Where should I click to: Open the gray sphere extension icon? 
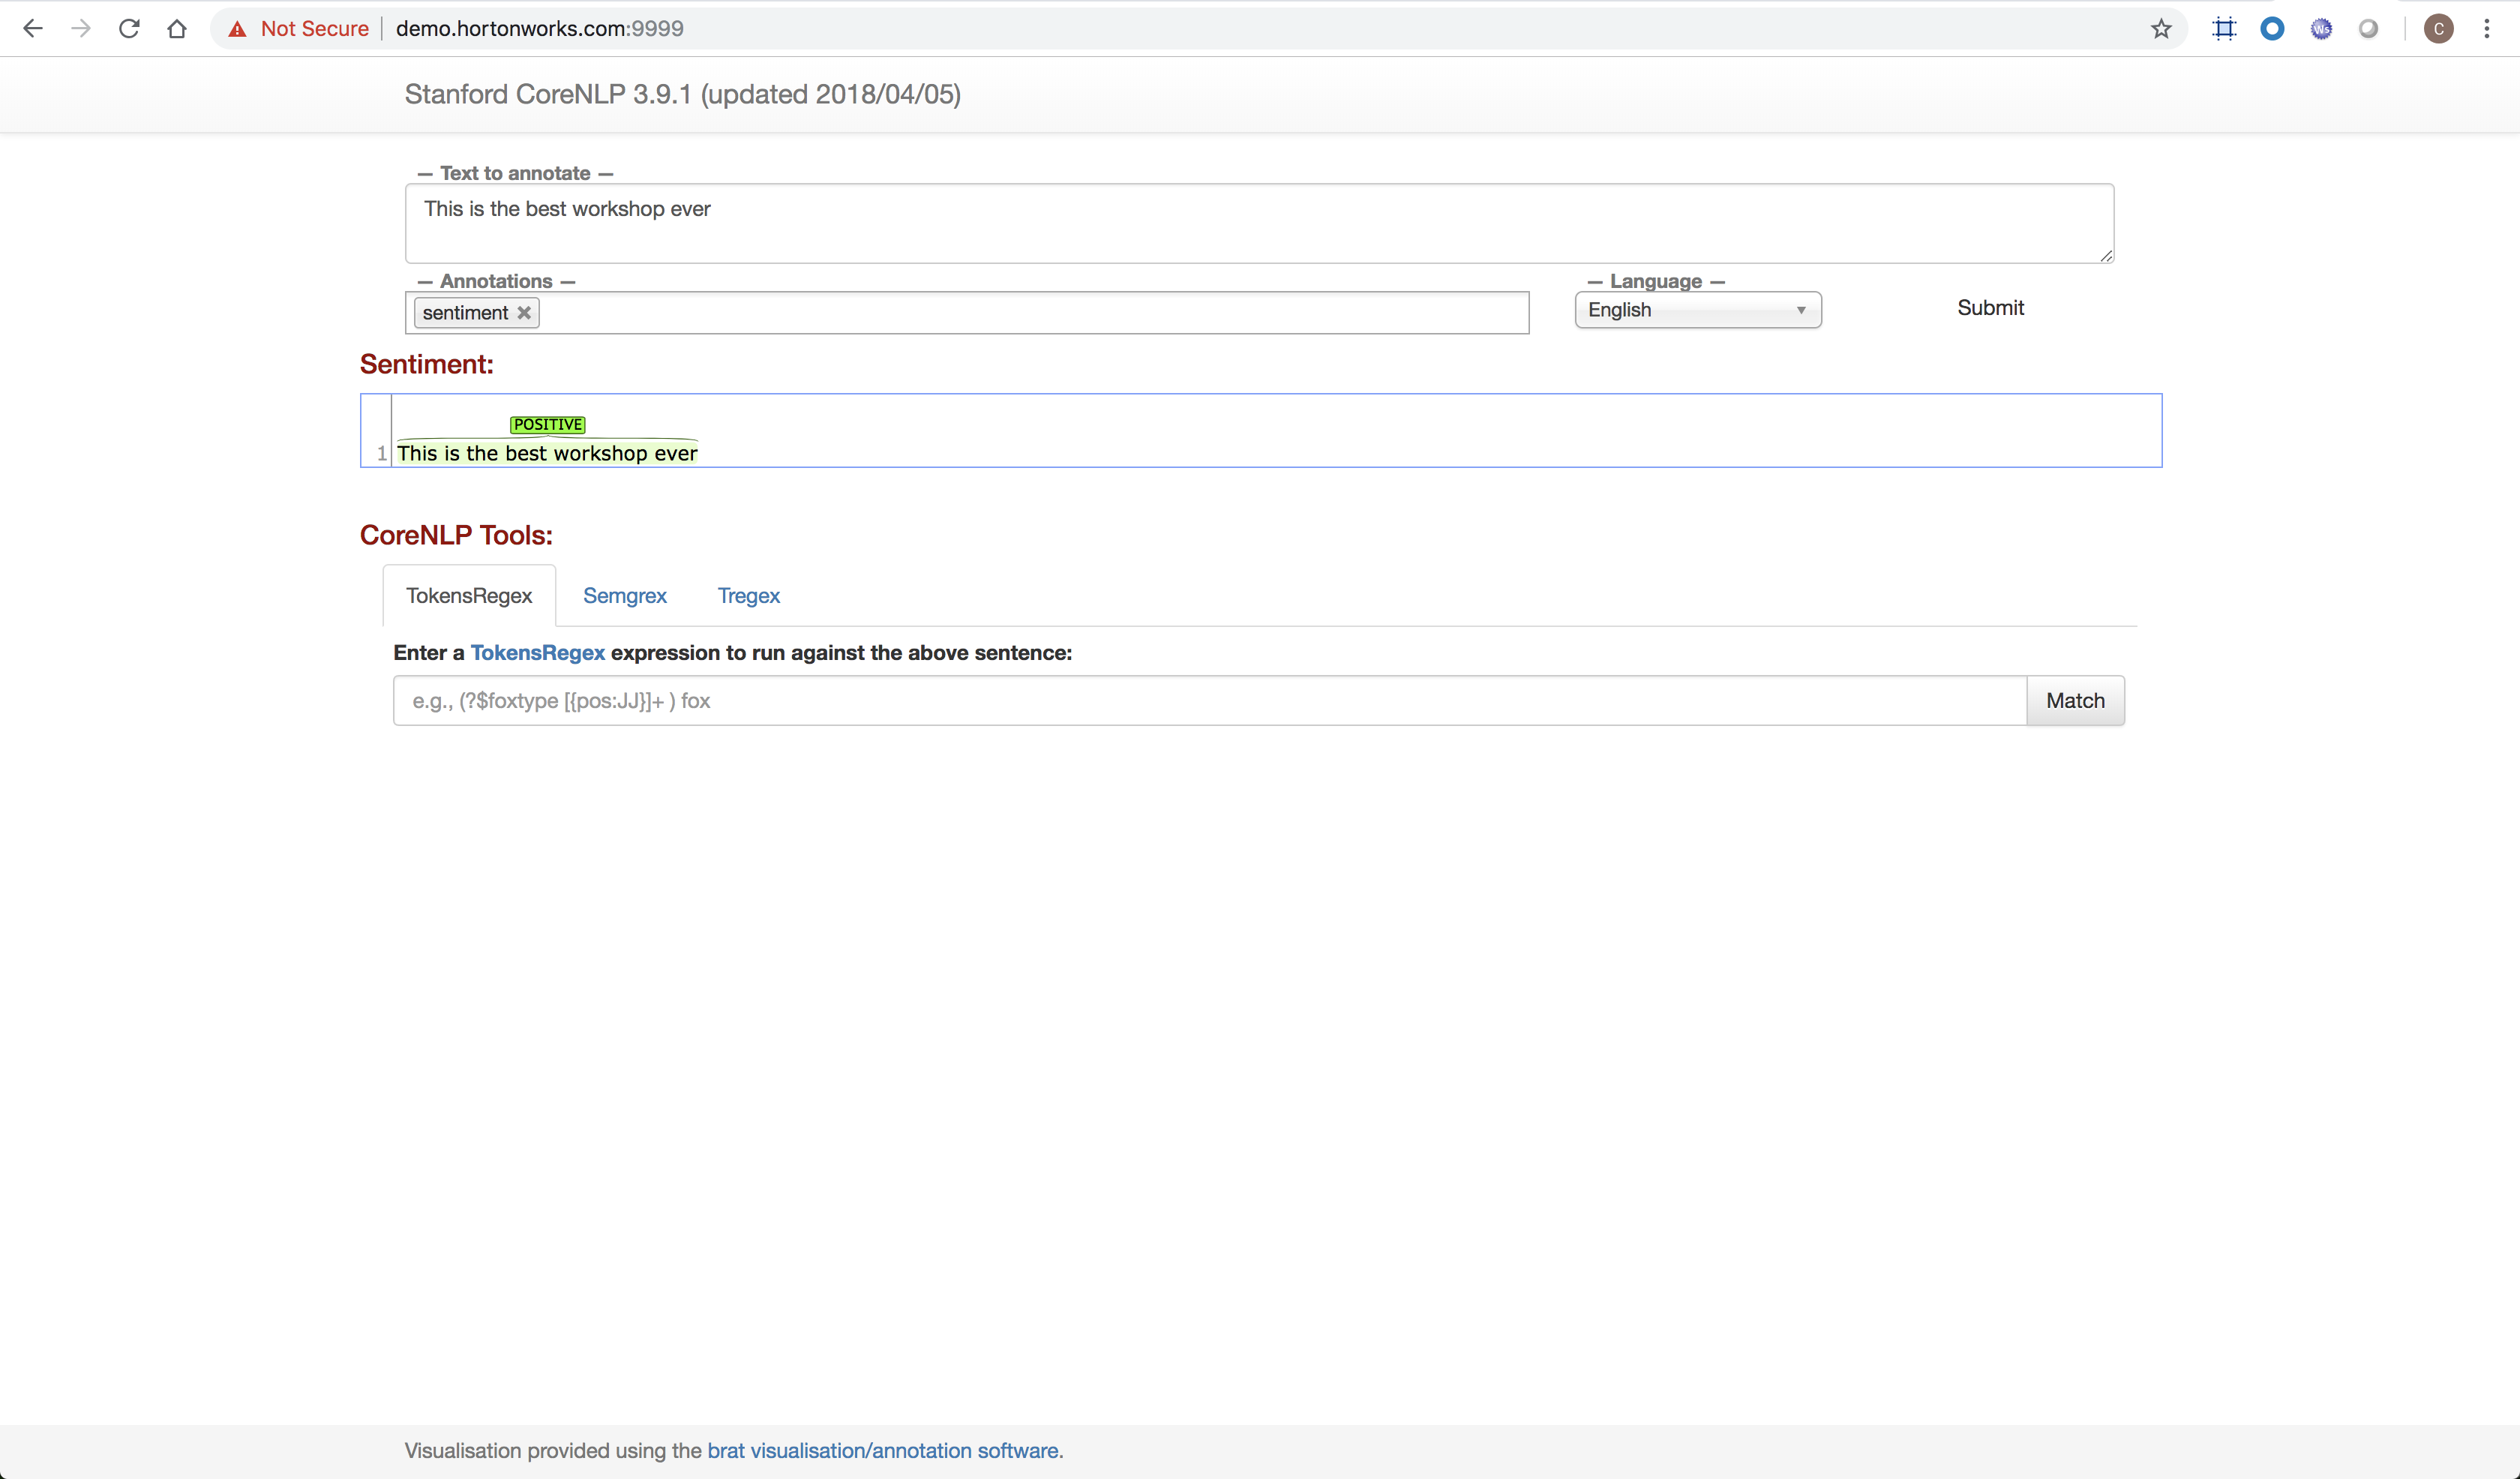coord(2368,29)
